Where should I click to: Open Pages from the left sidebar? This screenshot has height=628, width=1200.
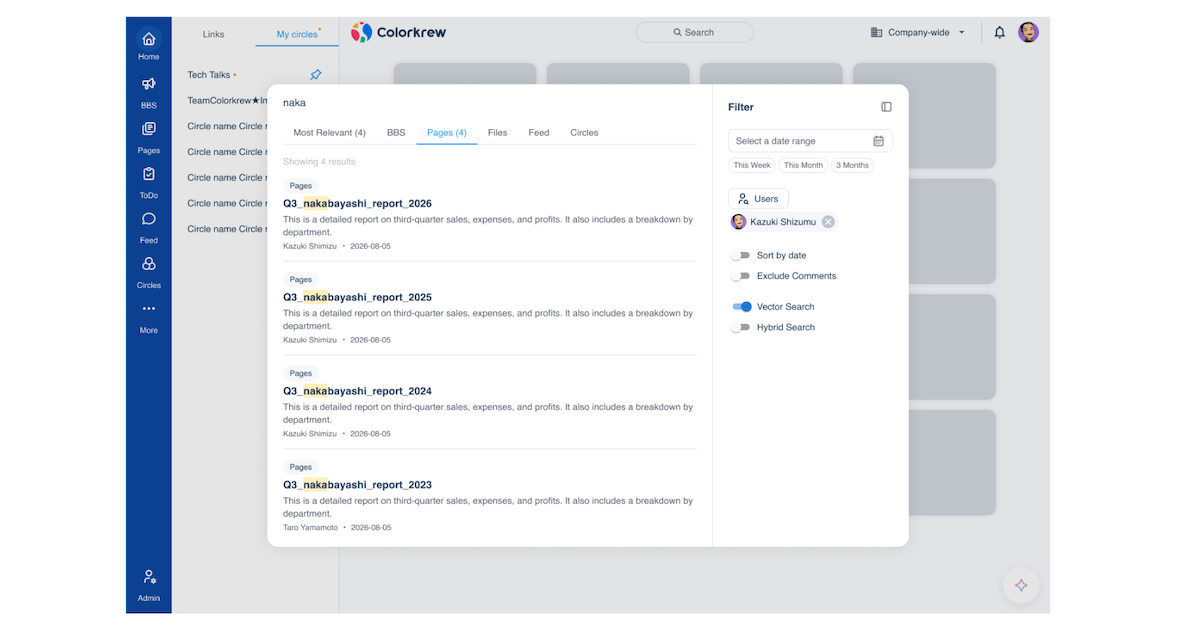(x=148, y=135)
